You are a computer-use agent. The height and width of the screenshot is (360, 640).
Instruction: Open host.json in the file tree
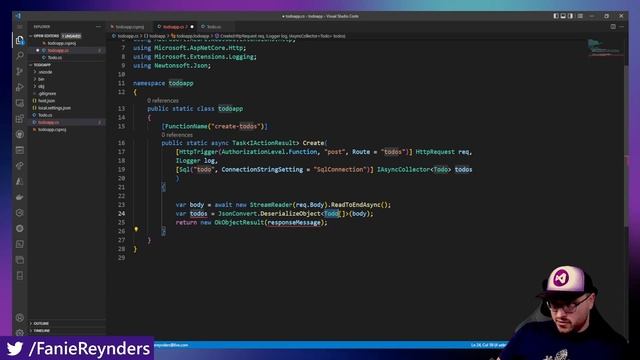(x=46, y=101)
